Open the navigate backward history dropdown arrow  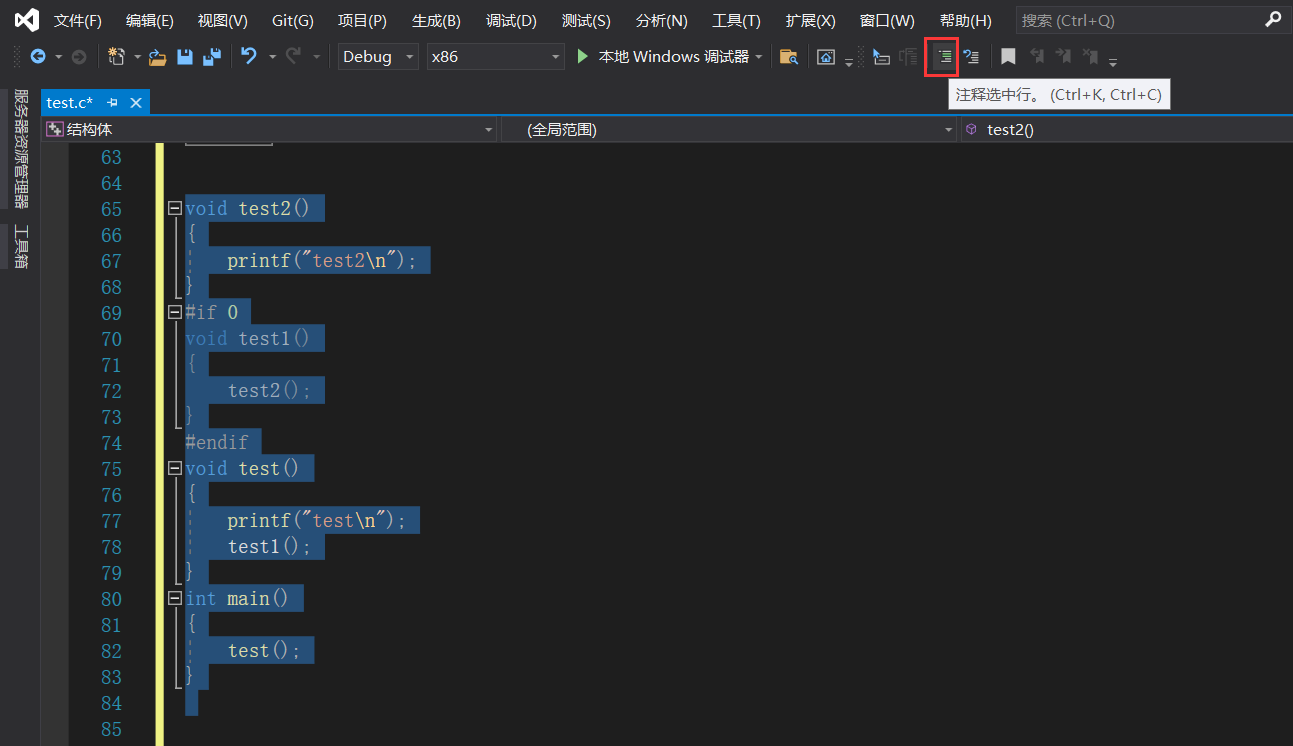point(58,57)
